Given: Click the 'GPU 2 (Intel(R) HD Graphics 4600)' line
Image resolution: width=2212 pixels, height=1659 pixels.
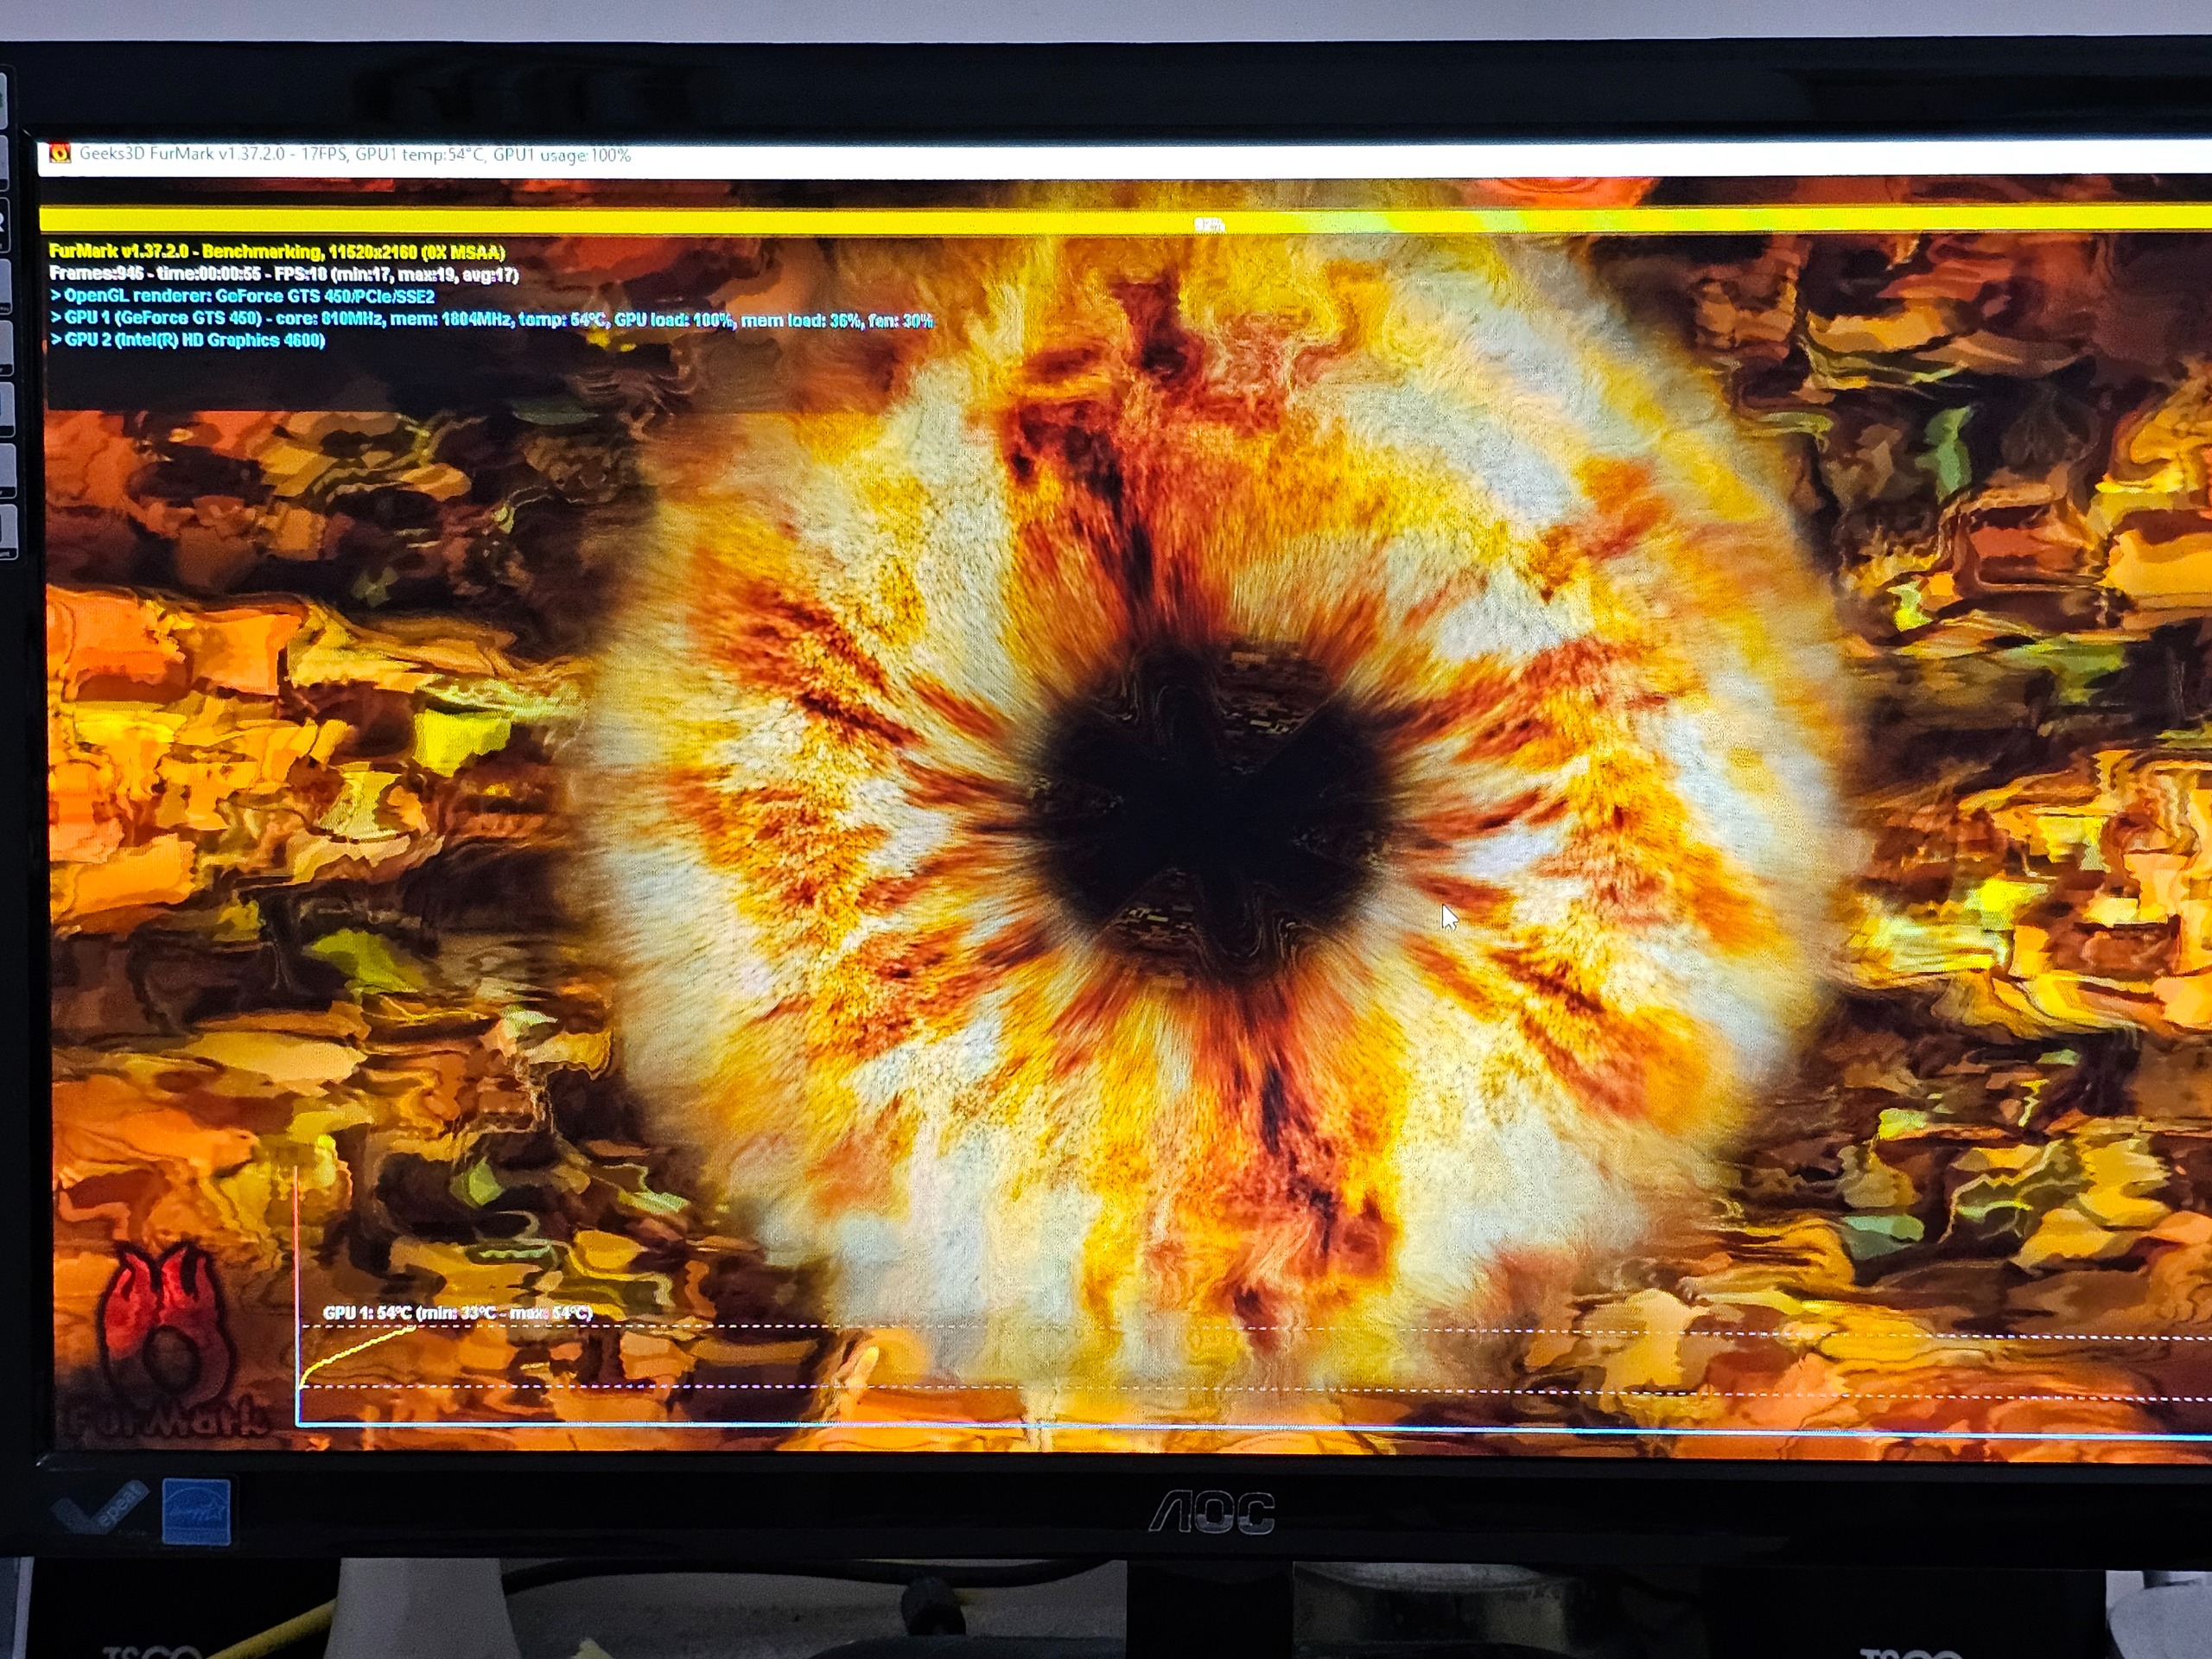Looking at the screenshot, I should point(188,340).
